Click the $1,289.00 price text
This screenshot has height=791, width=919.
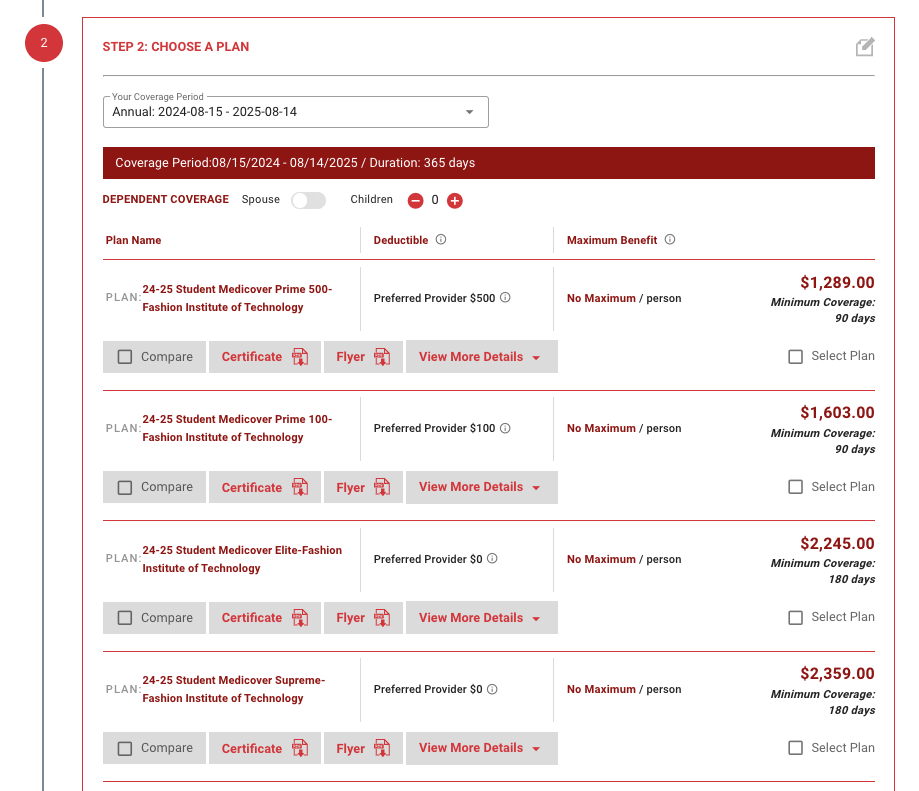coord(837,282)
